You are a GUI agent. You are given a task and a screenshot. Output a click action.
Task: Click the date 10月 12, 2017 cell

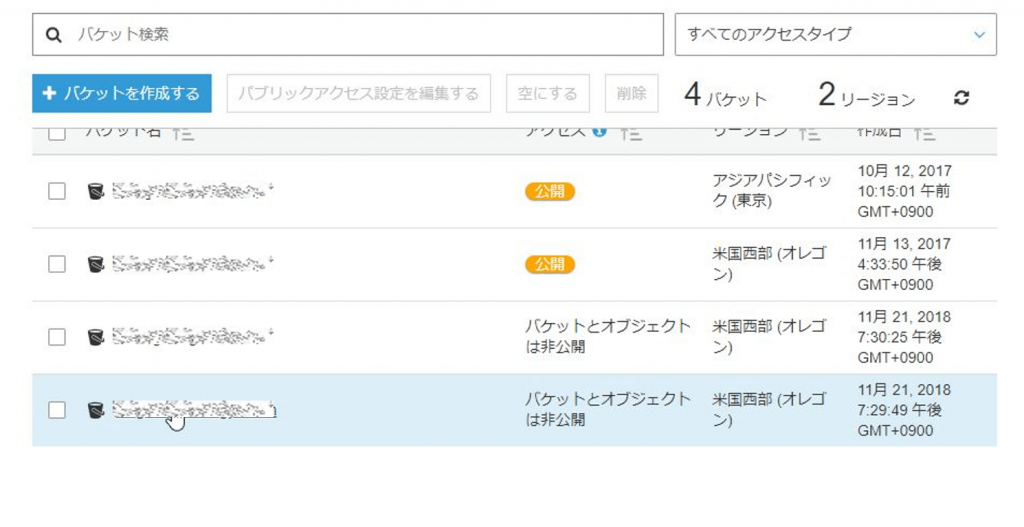[x=904, y=191]
